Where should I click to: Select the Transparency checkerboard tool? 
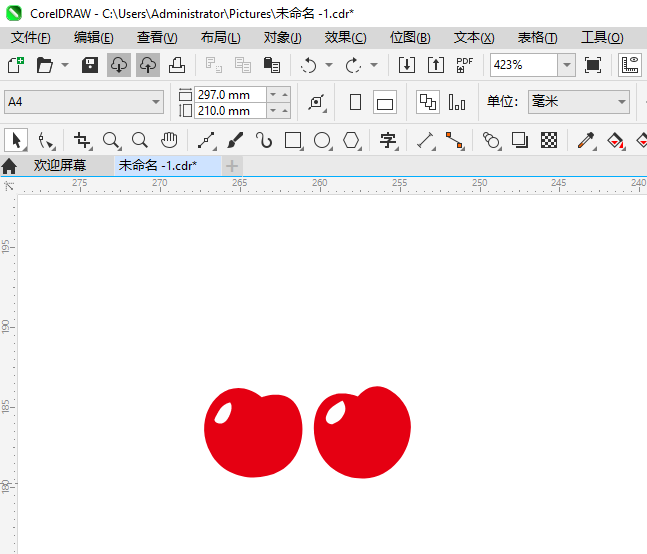pyautogui.click(x=549, y=140)
